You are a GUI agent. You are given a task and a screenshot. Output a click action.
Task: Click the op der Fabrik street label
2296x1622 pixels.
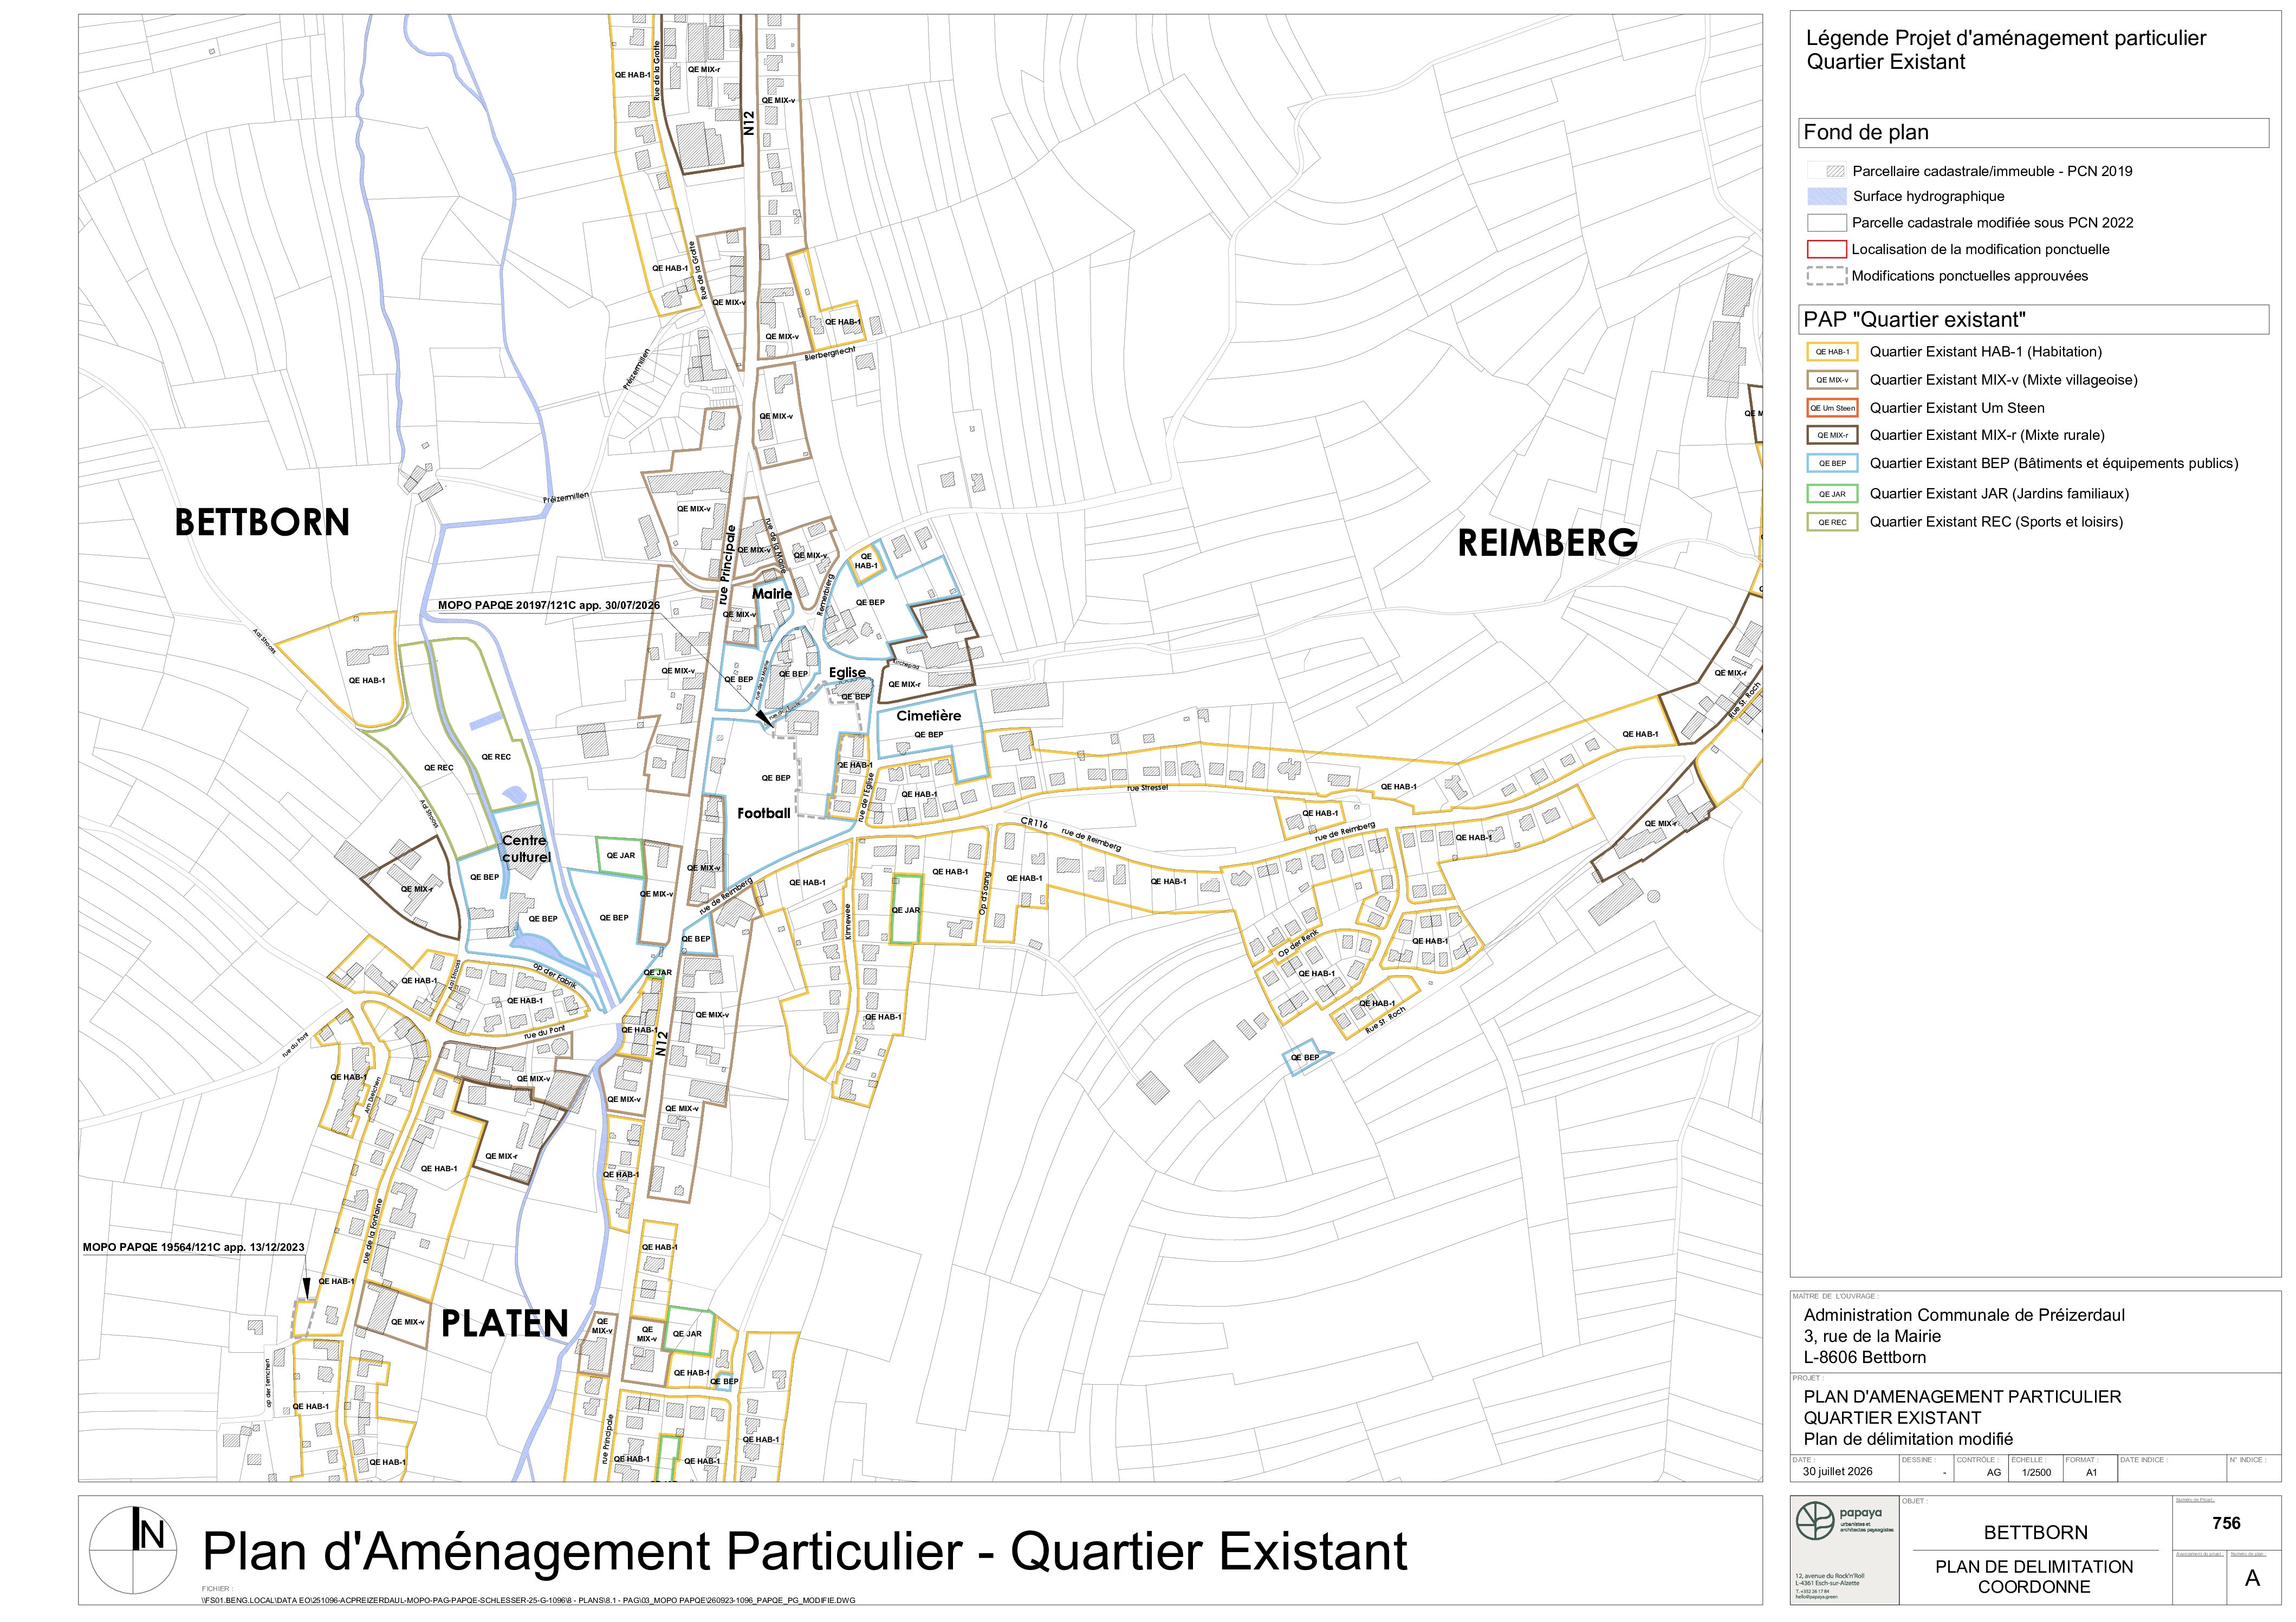(x=555, y=975)
